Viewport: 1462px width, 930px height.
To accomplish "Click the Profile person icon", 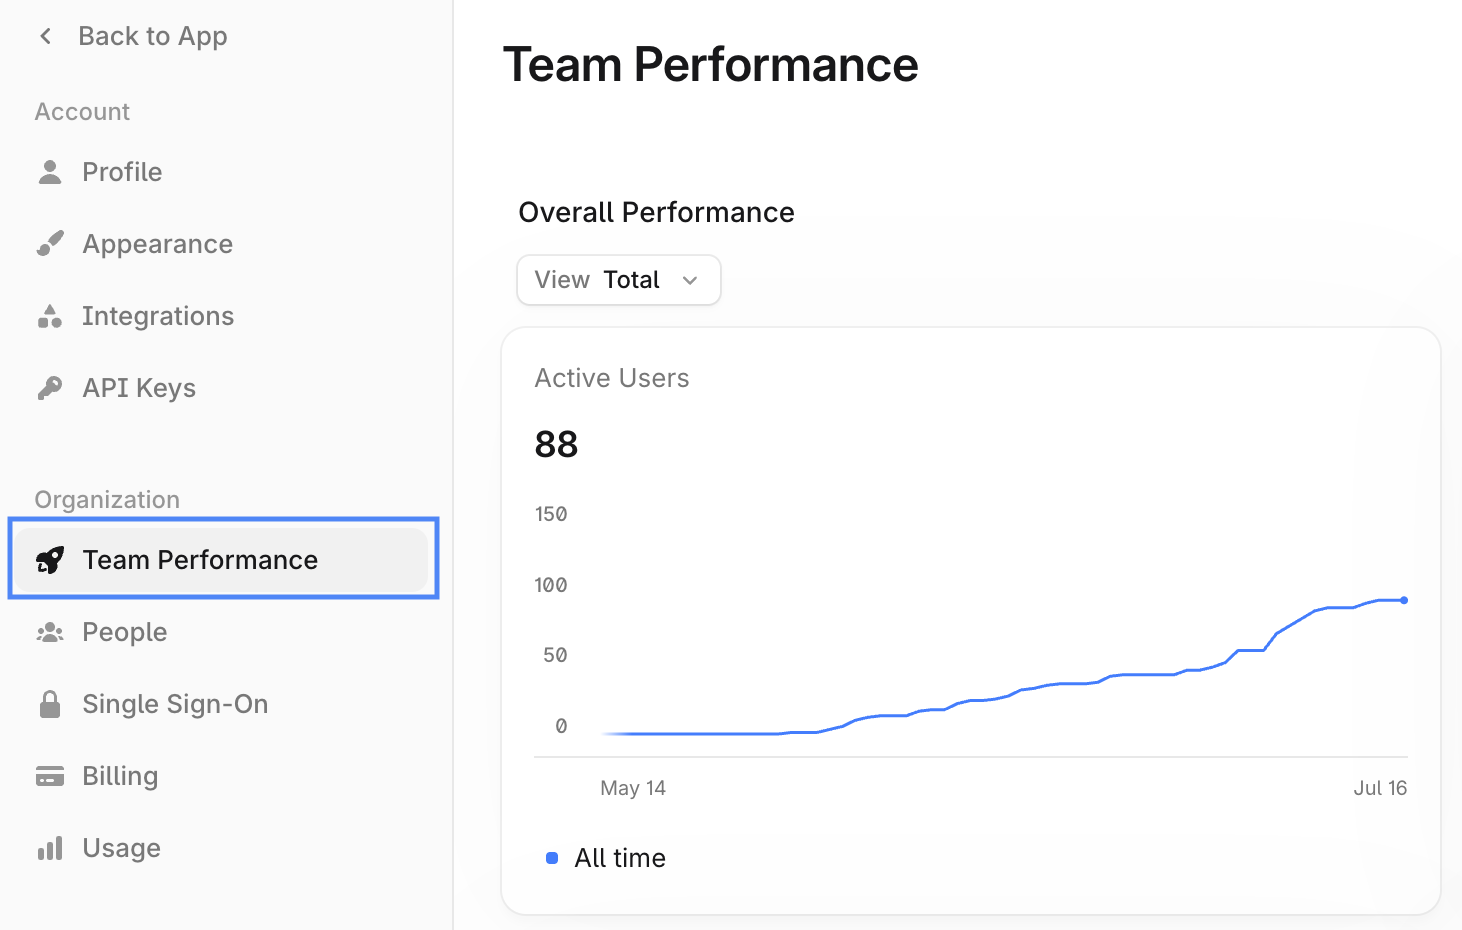I will 50,172.
